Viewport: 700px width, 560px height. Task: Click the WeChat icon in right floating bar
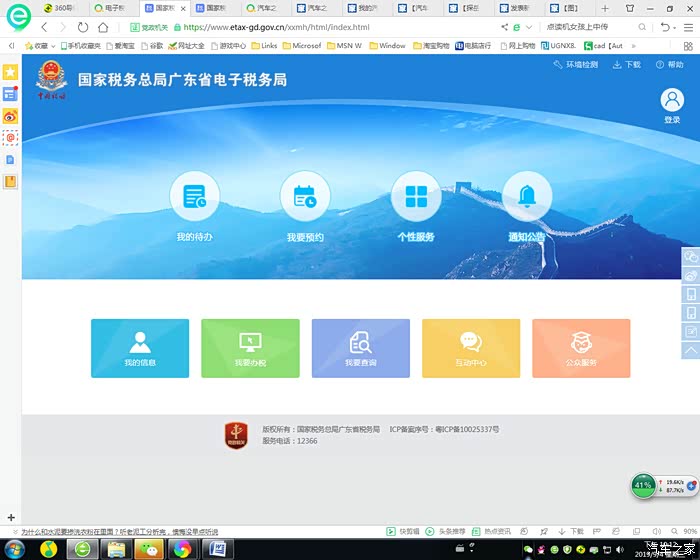[690, 256]
